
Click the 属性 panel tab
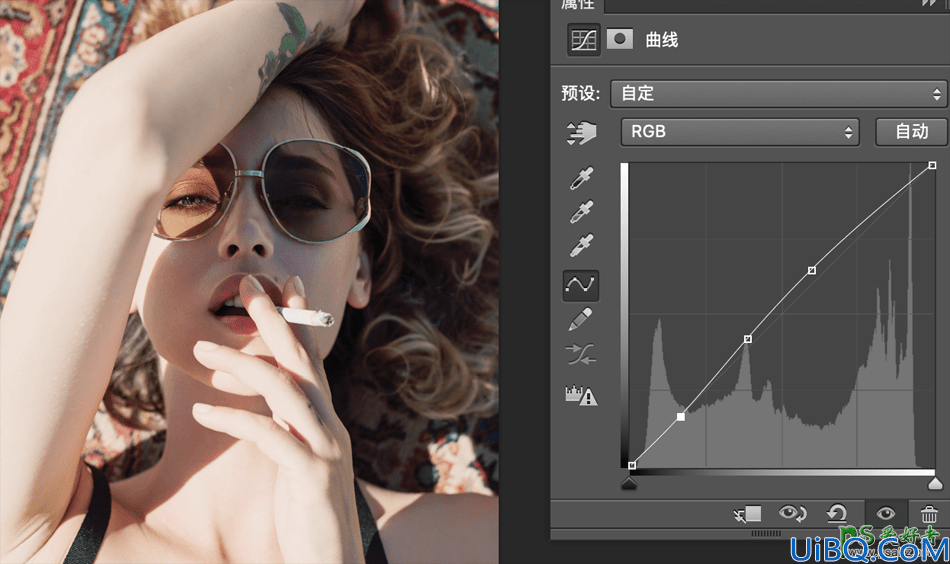point(577,4)
